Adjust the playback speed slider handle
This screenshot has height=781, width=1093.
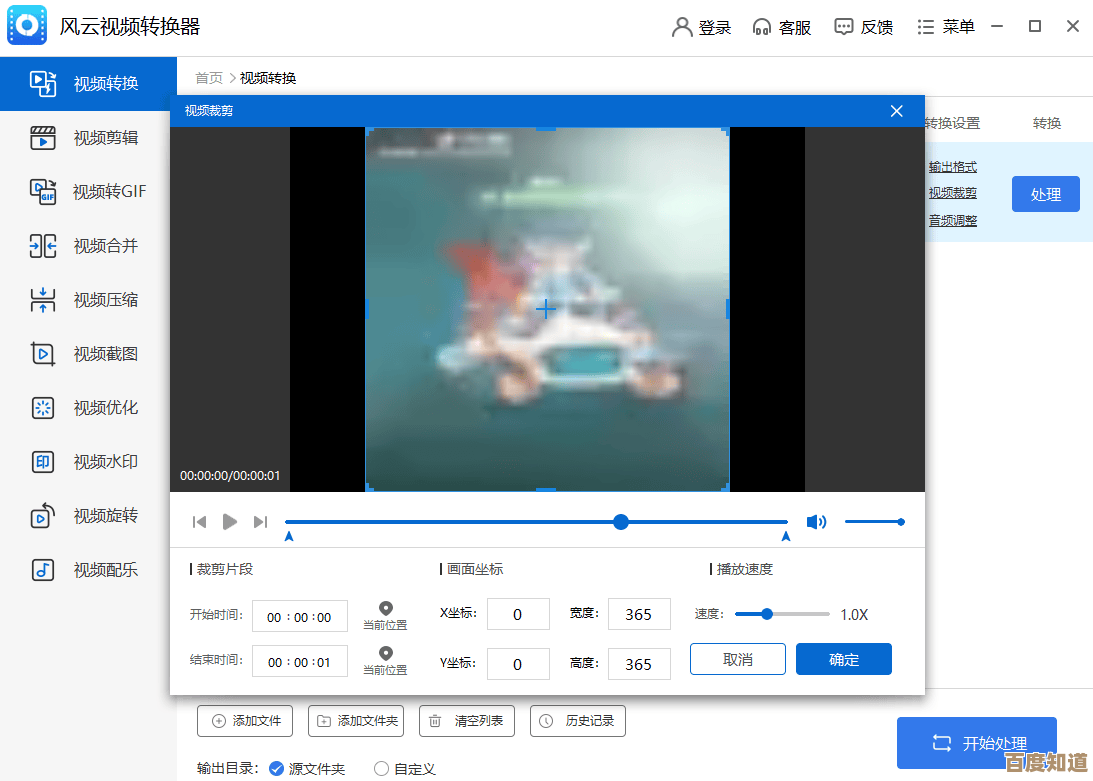pyautogui.click(x=767, y=614)
